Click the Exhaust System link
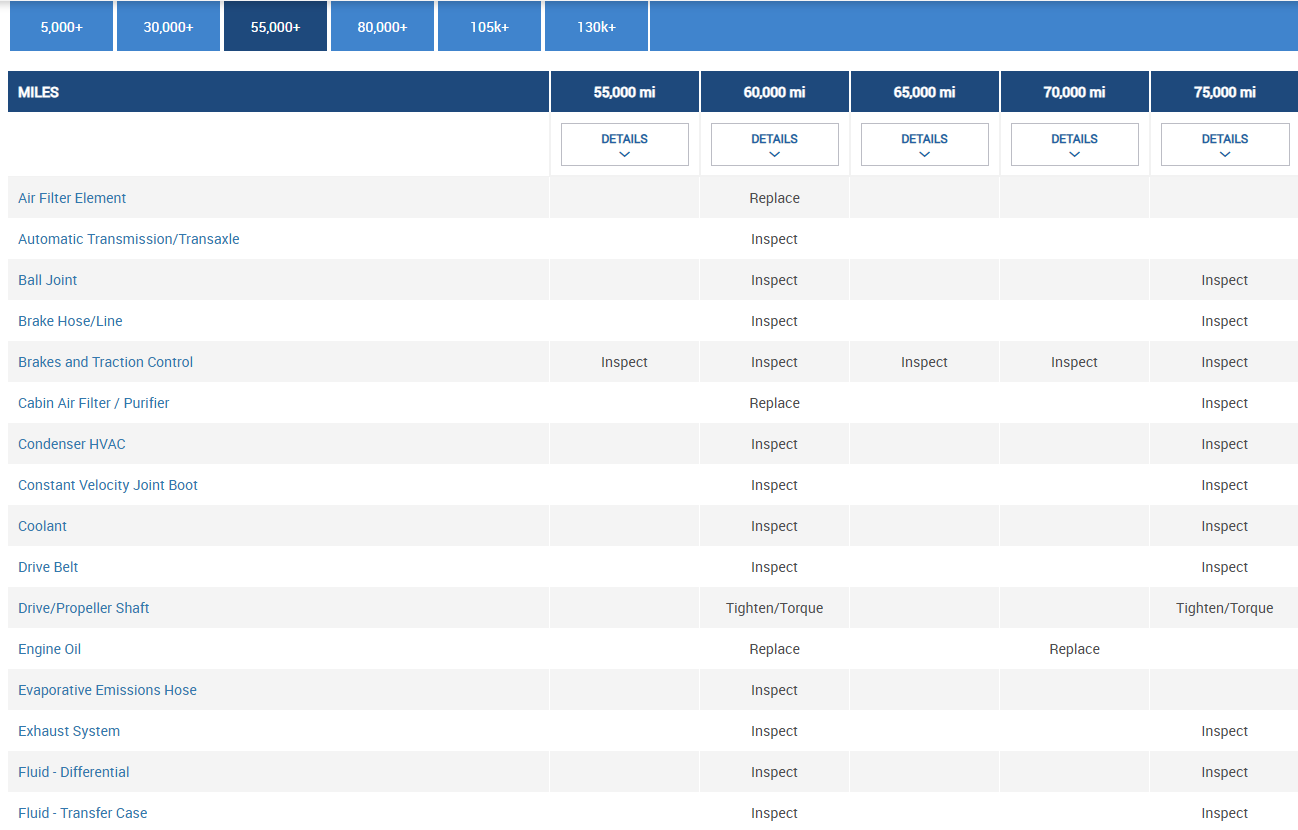The image size is (1298, 830). [x=69, y=731]
